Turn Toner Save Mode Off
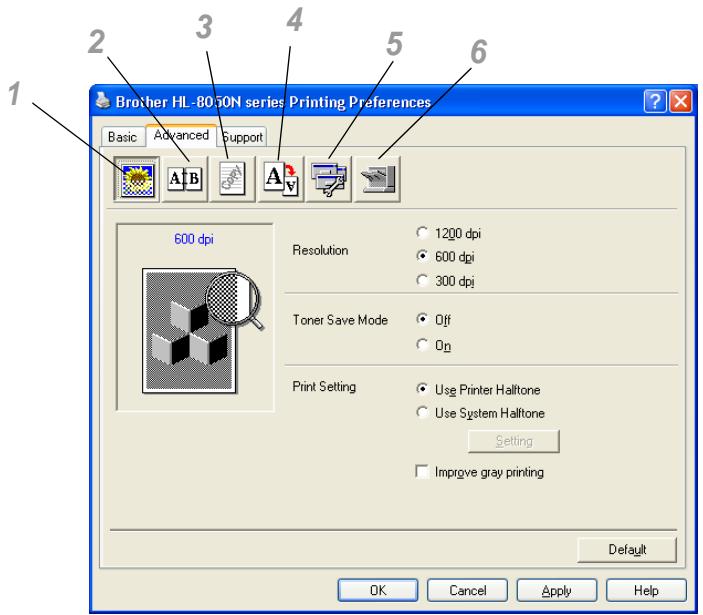703x615 pixels. coord(434,320)
